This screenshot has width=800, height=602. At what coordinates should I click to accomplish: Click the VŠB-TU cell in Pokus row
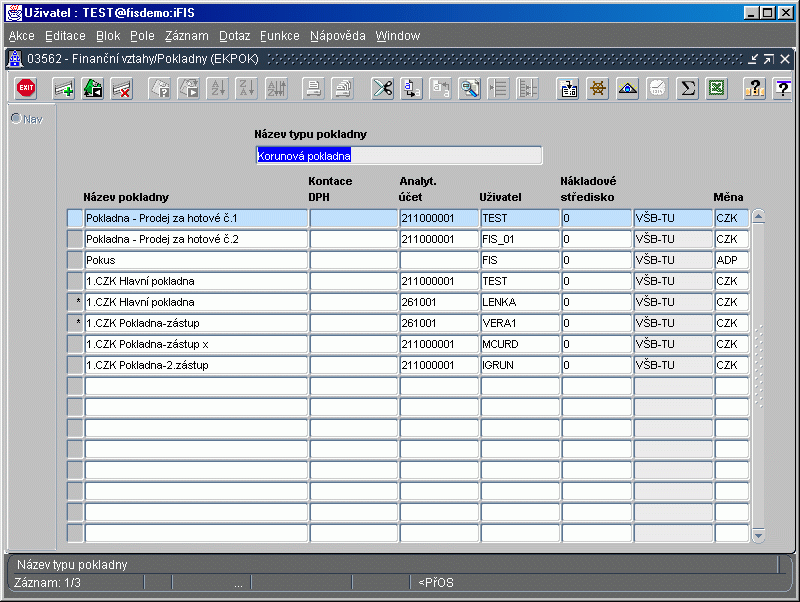coord(673,260)
